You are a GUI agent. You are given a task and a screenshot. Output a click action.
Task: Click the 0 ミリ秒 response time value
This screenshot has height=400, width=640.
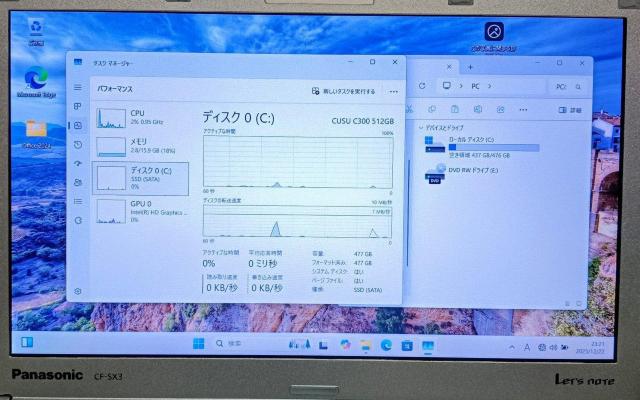coord(263,264)
